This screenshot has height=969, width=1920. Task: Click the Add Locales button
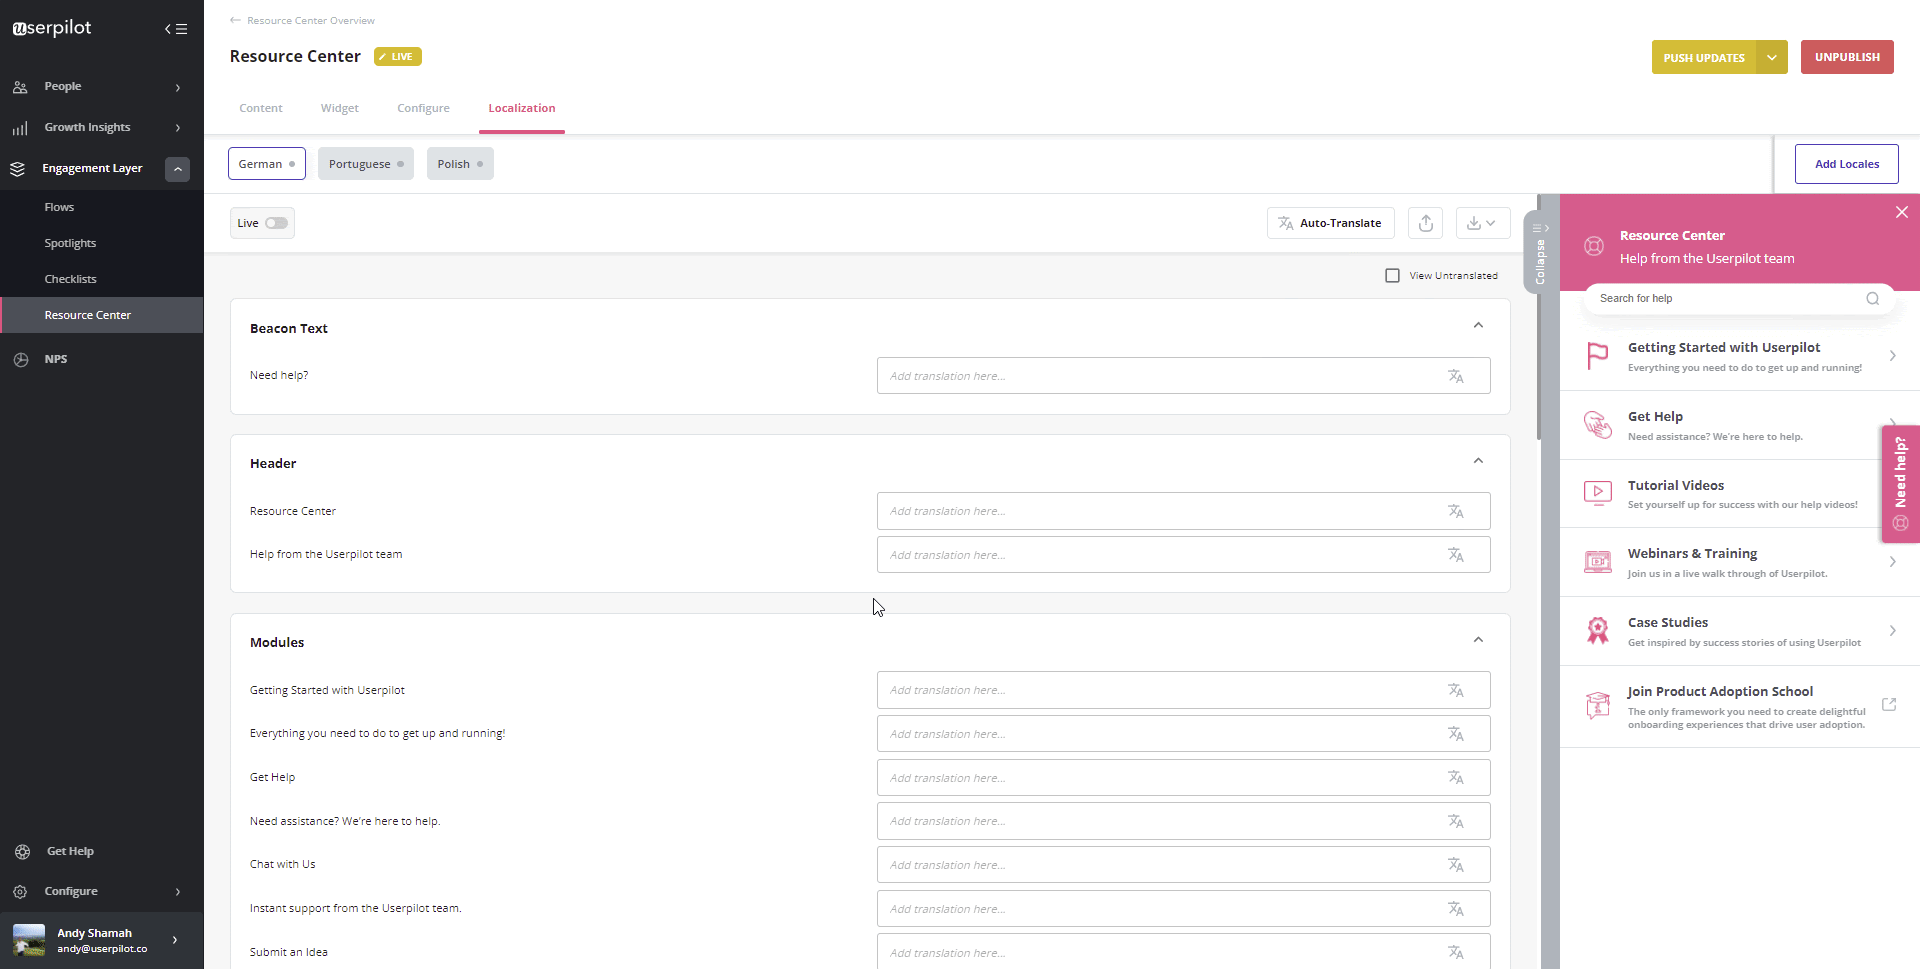(x=1846, y=163)
